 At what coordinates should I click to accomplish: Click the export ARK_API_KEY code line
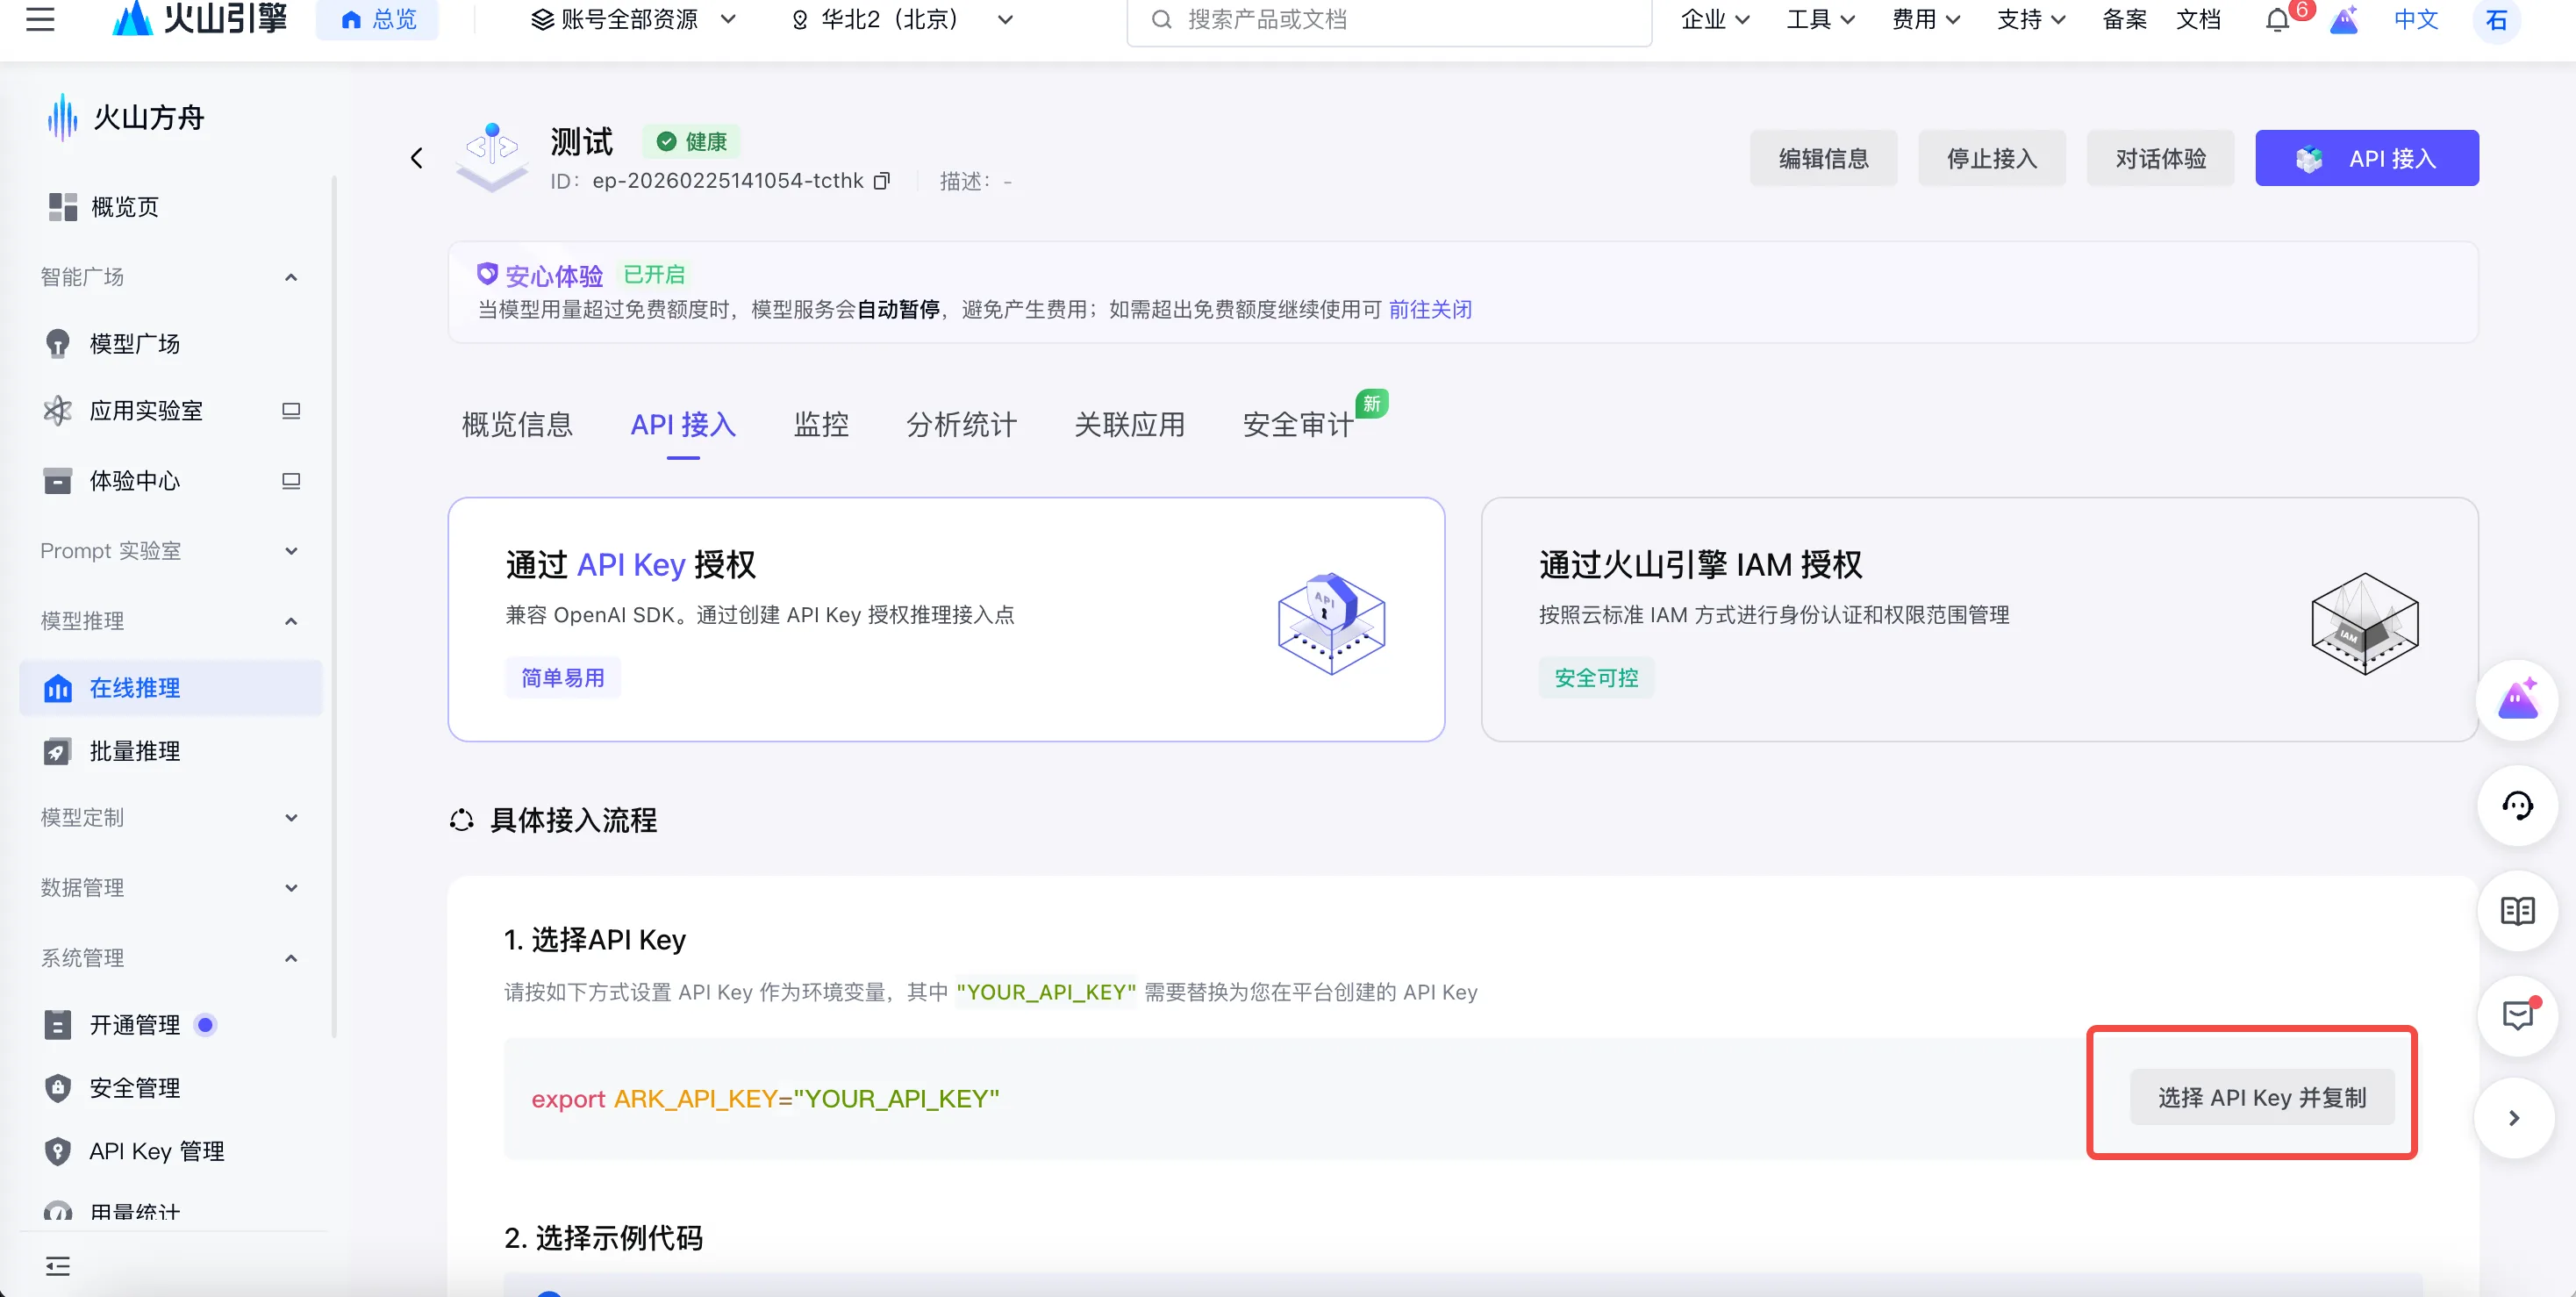765,1099
